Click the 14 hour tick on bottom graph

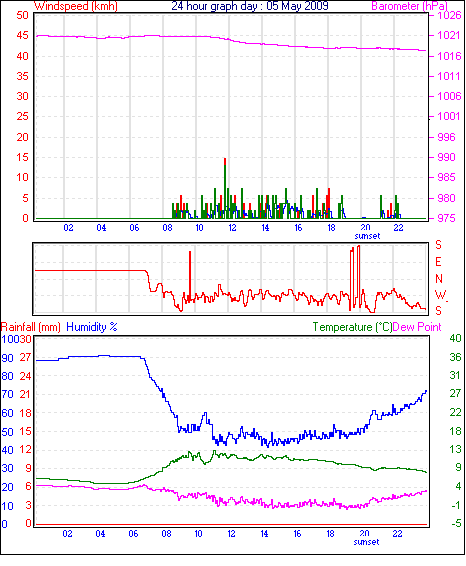pos(264,534)
